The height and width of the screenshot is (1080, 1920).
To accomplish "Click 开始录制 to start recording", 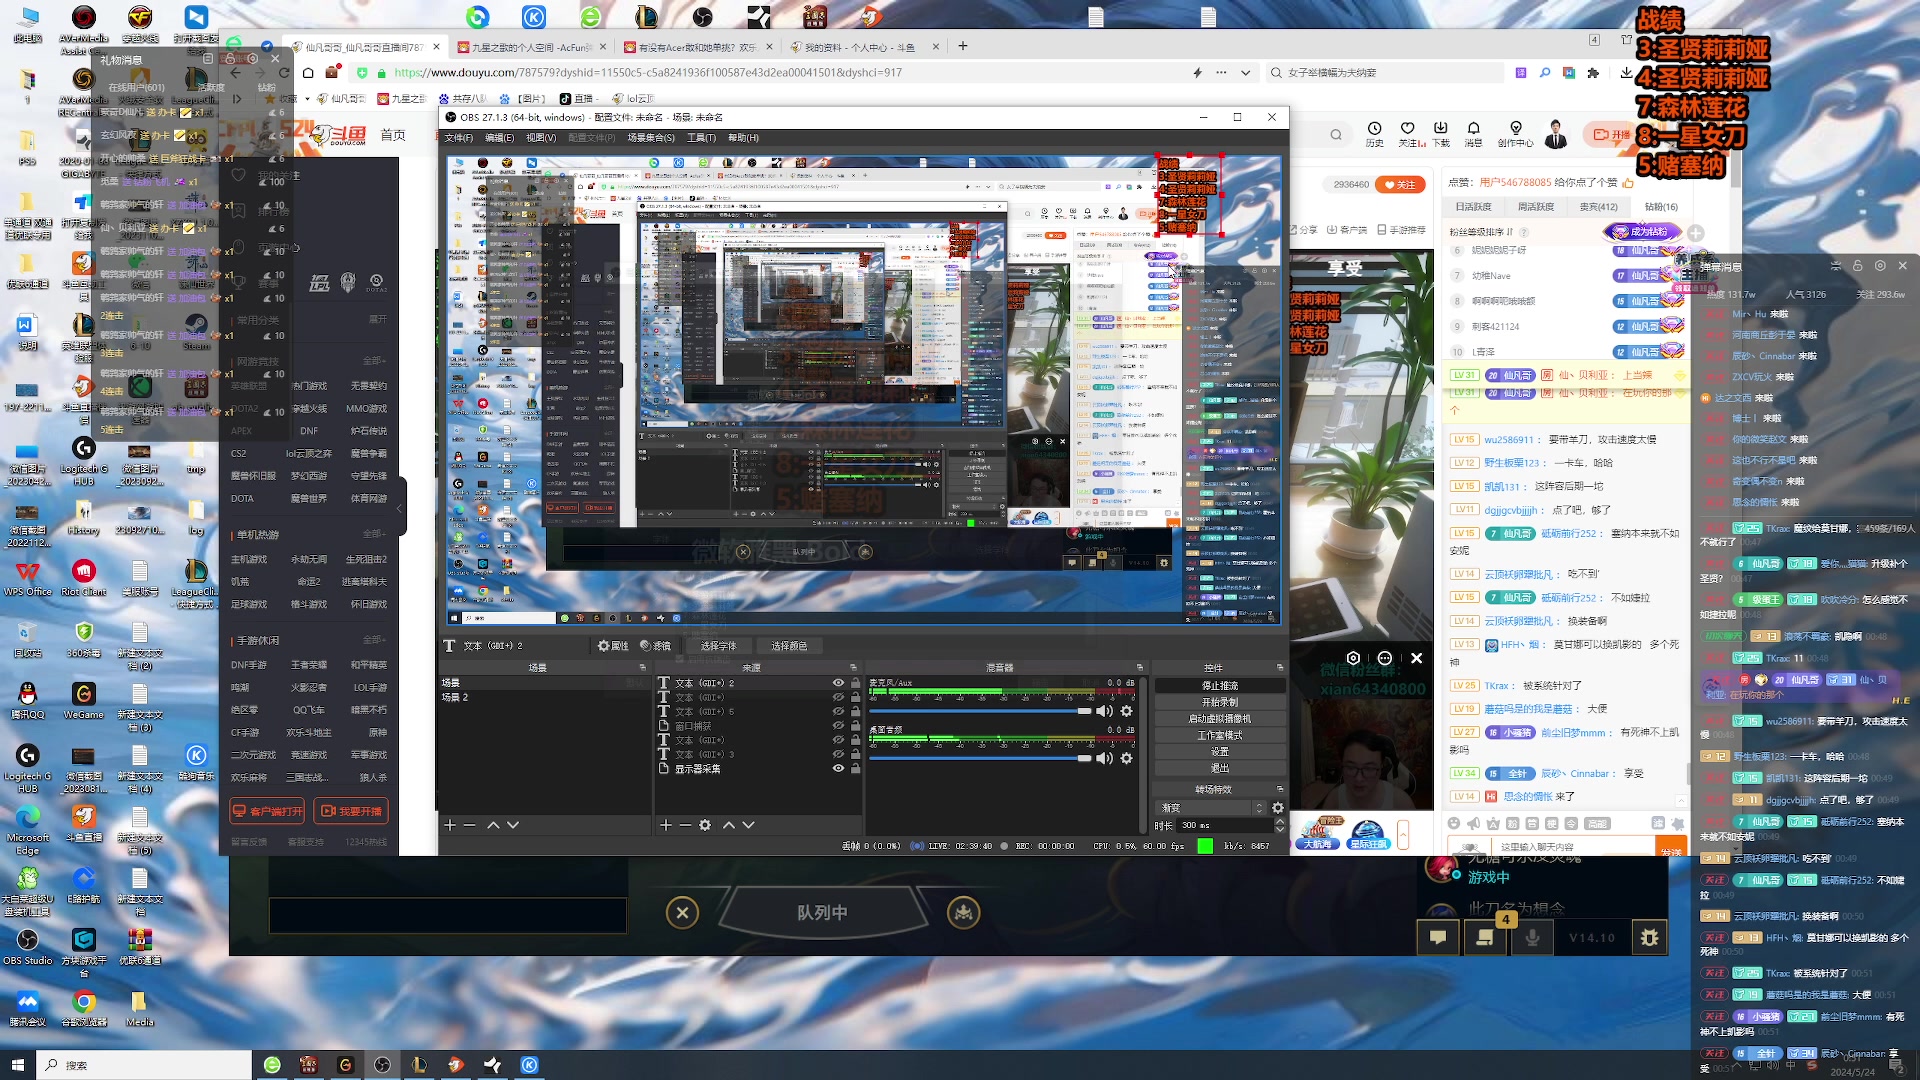I will tap(1220, 702).
